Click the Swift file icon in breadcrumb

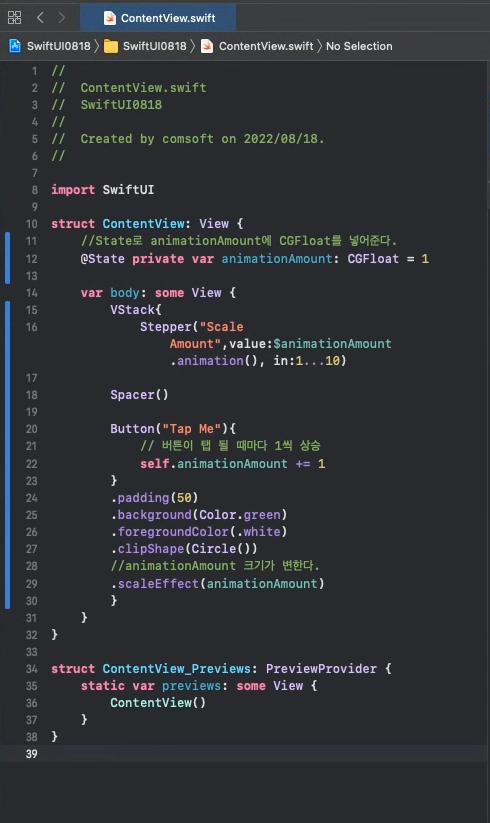click(x=207, y=46)
